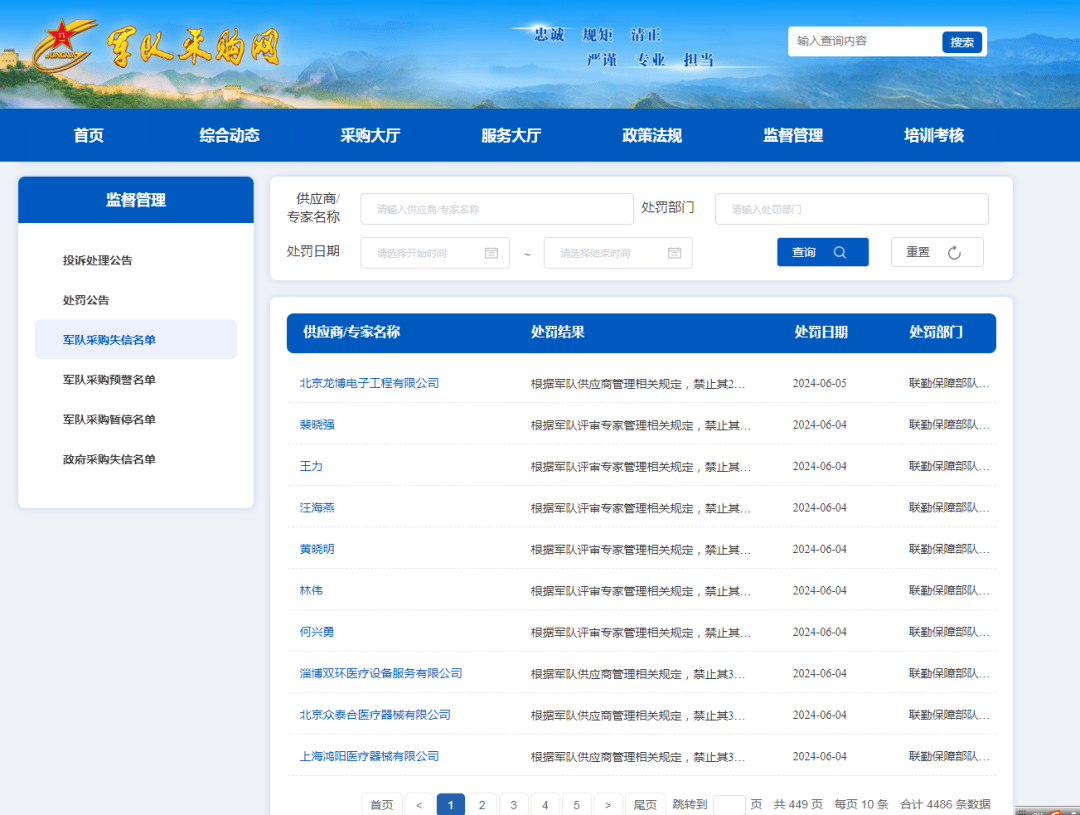Image resolution: width=1080 pixels, height=815 pixels.
Task: Open the 培训考核 navigation item
Action: 934,135
